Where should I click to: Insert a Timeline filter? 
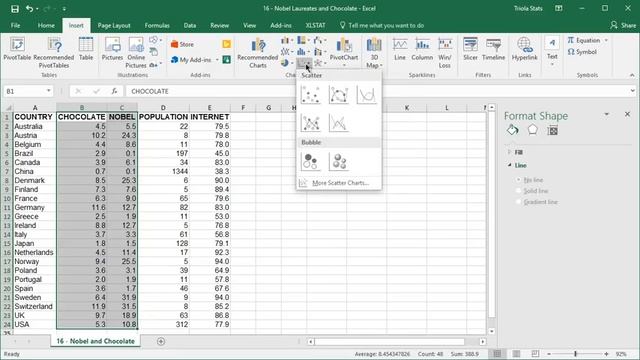493,49
